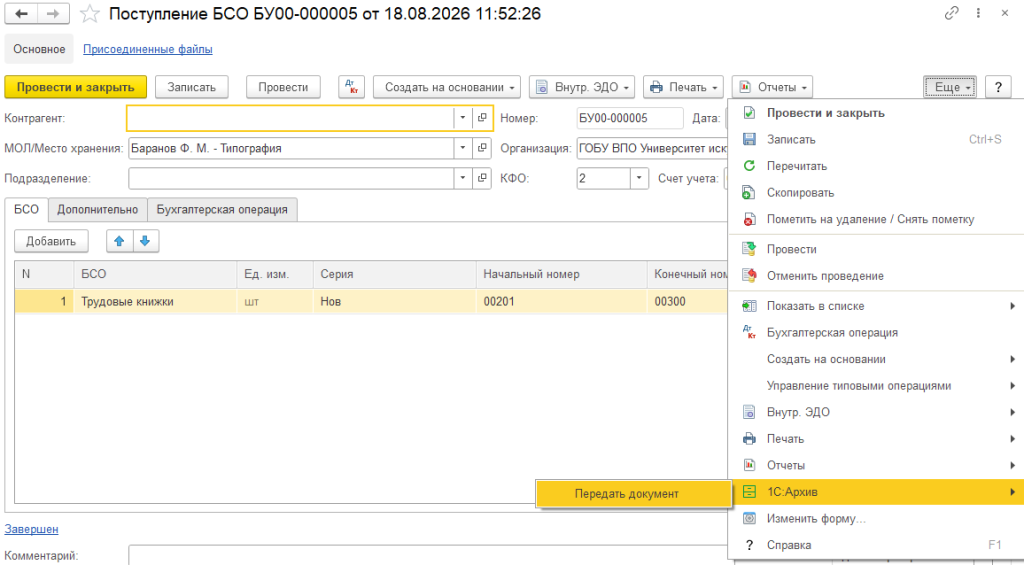Expand the КФО dropdown arrow
The width and height of the screenshot is (1024, 565).
tap(639, 178)
